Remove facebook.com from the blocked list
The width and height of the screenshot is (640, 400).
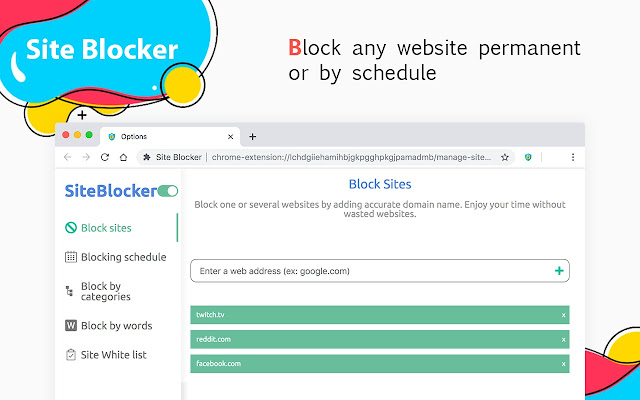tap(563, 364)
